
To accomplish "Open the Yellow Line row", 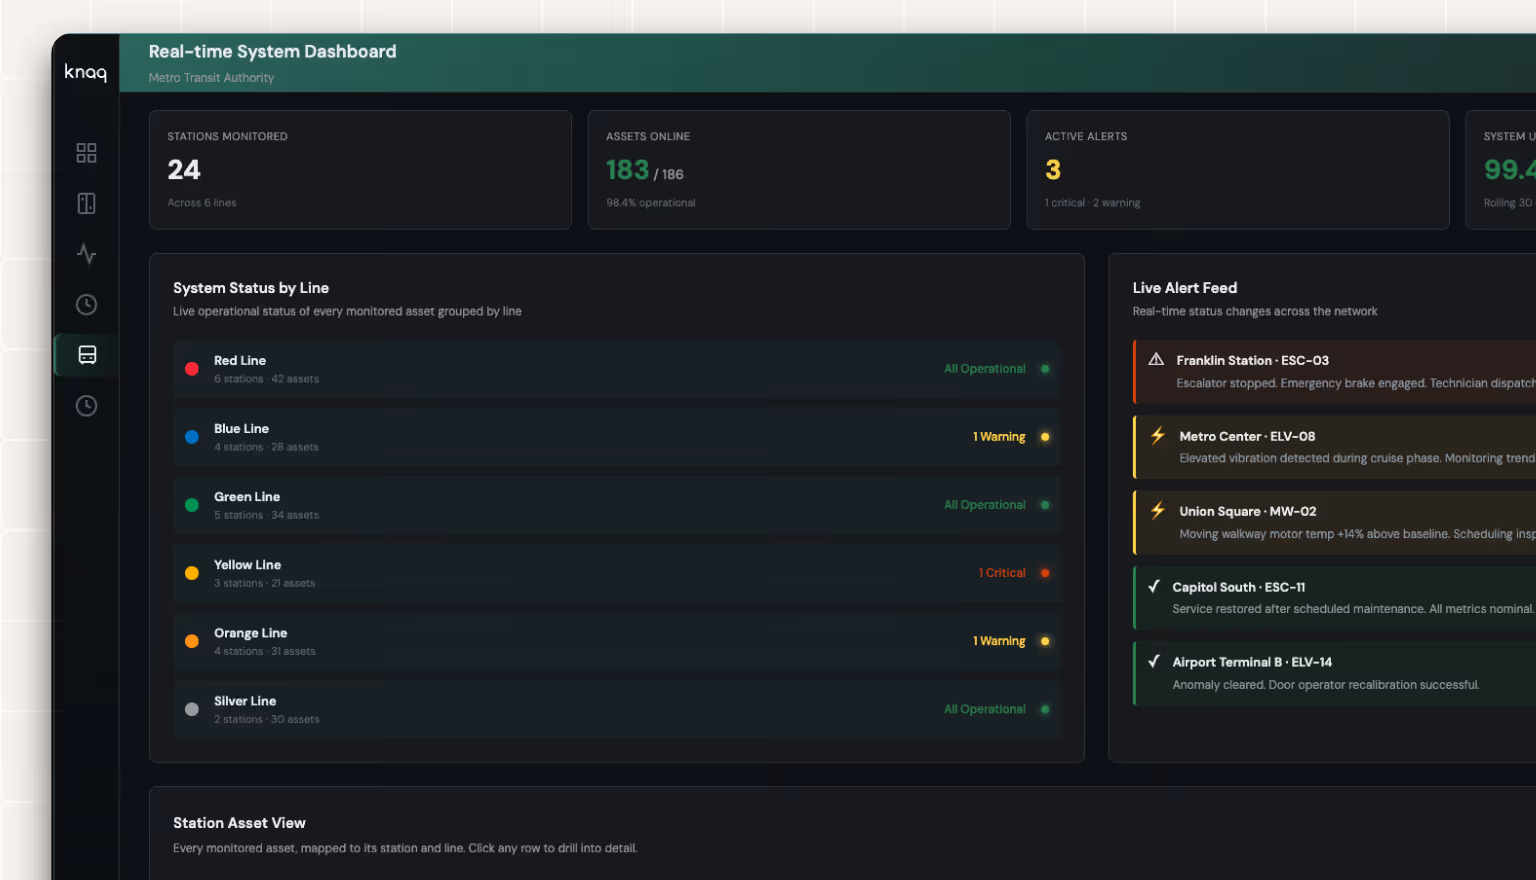I will click(617, 573).
